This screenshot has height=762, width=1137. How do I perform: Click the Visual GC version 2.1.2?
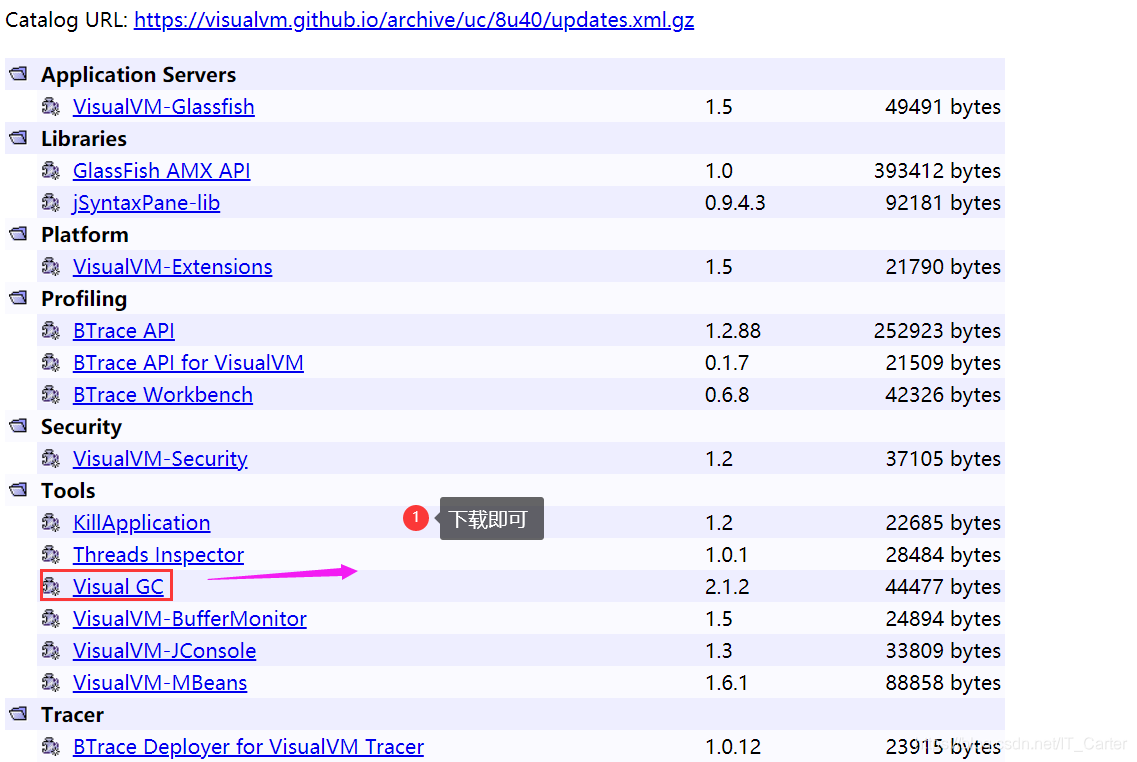(x=727, y=587)
